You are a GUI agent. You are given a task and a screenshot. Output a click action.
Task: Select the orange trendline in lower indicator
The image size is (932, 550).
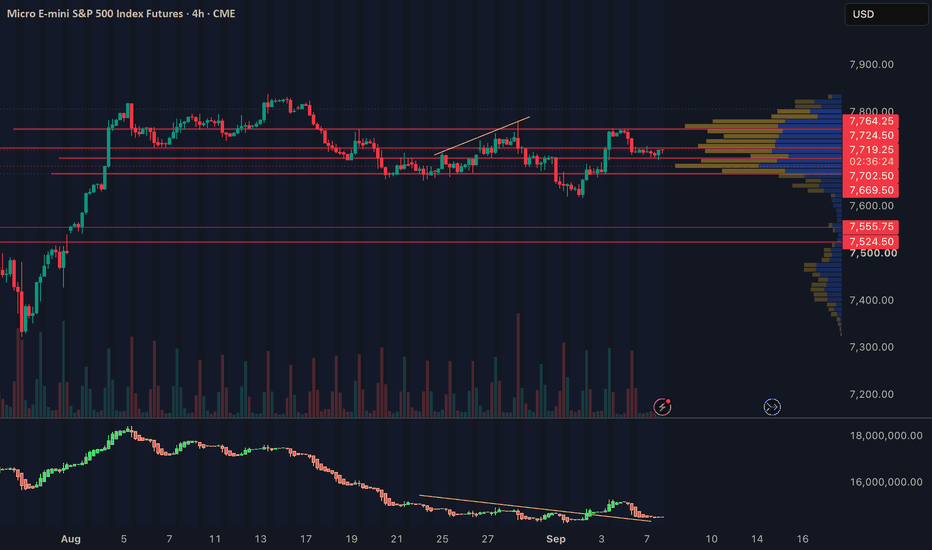pyautogui.click(x=535, y=508)
